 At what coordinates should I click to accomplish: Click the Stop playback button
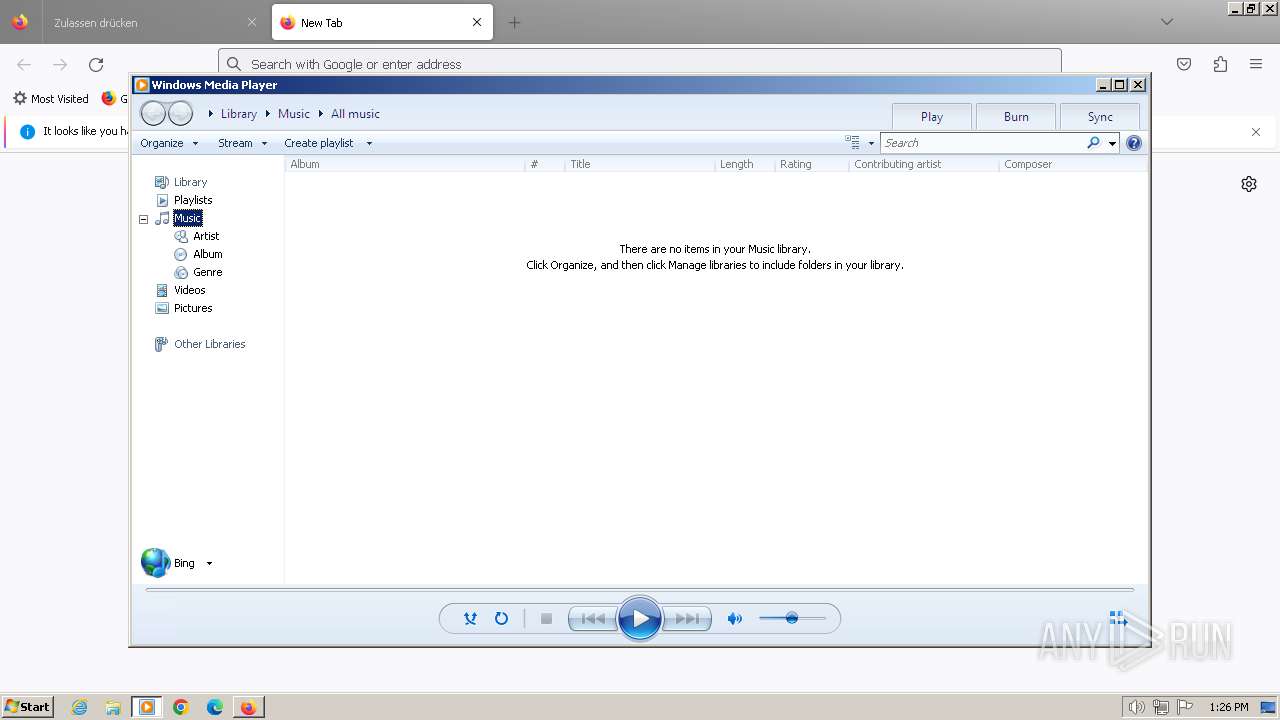point(546,619)
